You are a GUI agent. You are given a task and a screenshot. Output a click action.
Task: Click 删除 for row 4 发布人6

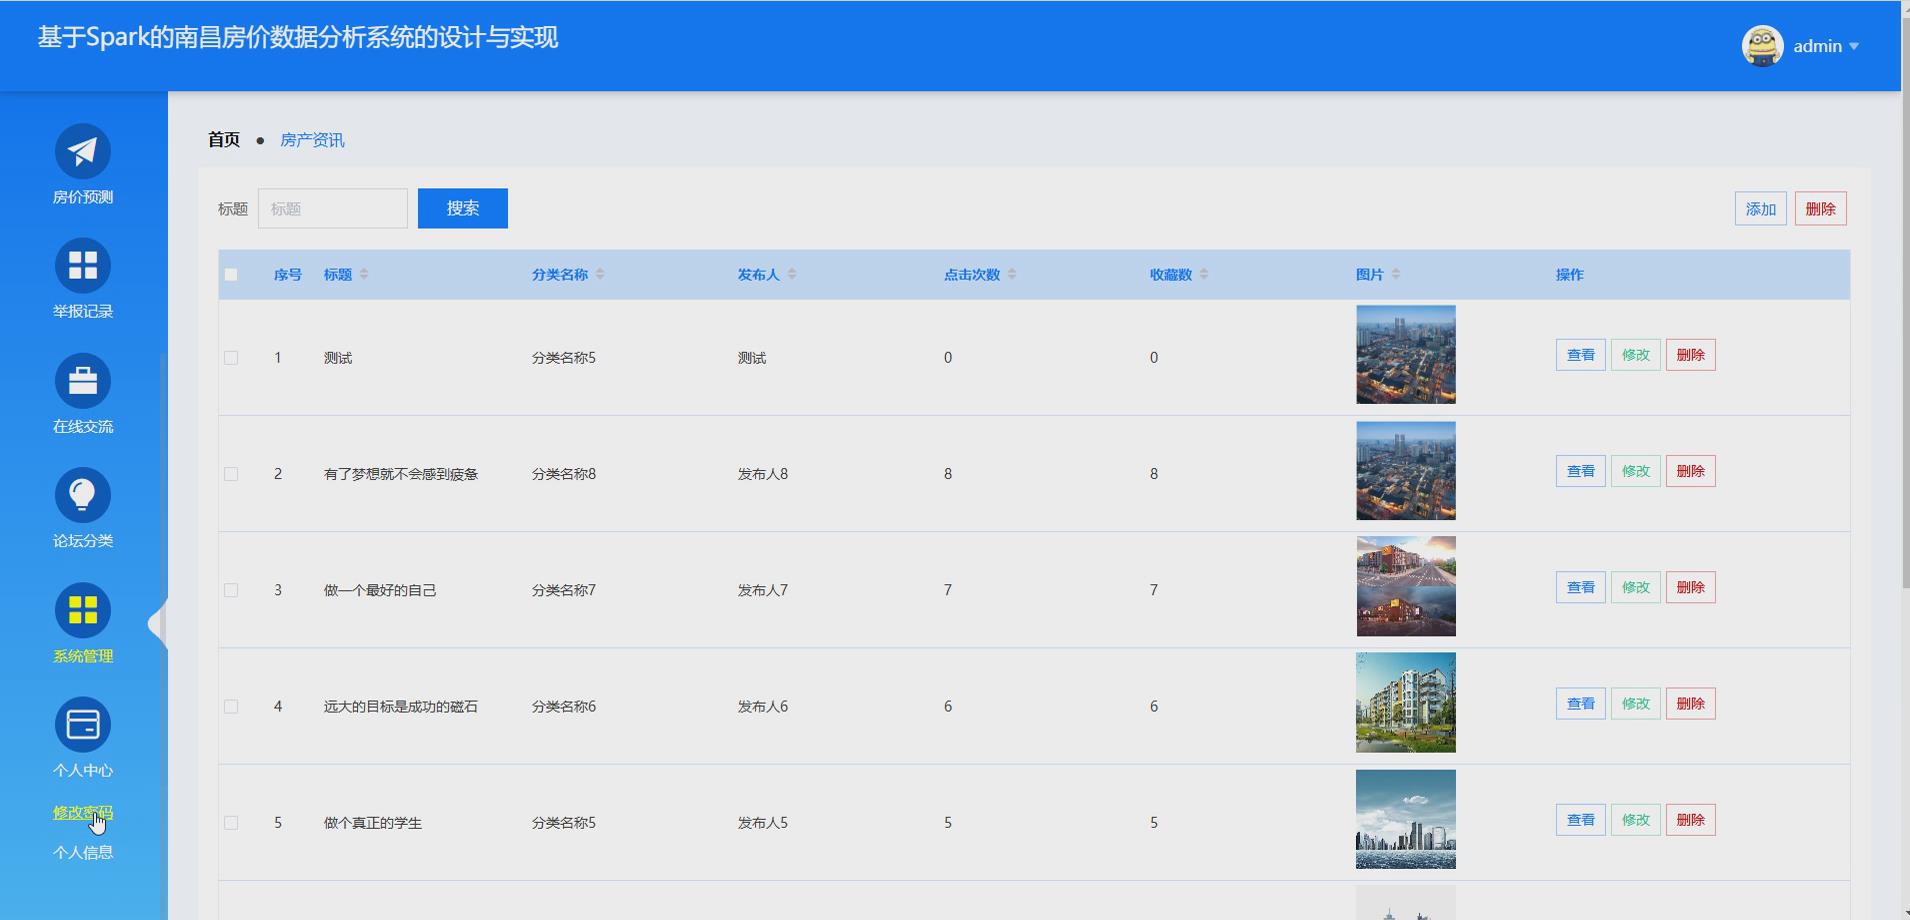pyautogui.click(x=1690, y=704)
